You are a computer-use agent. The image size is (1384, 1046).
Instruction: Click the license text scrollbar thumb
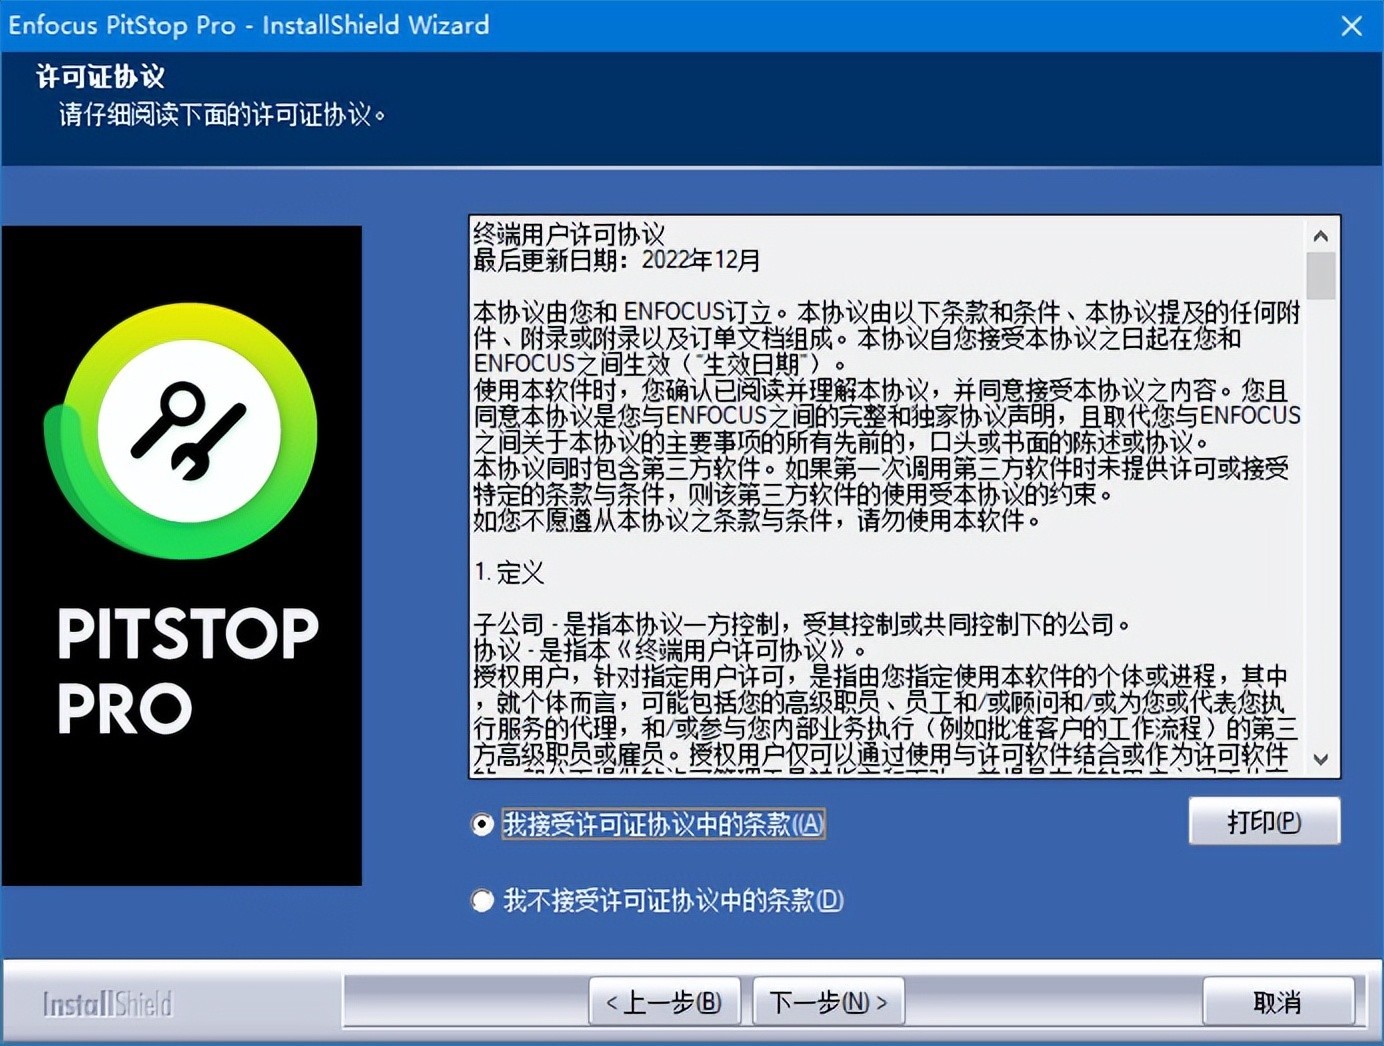1321,276
